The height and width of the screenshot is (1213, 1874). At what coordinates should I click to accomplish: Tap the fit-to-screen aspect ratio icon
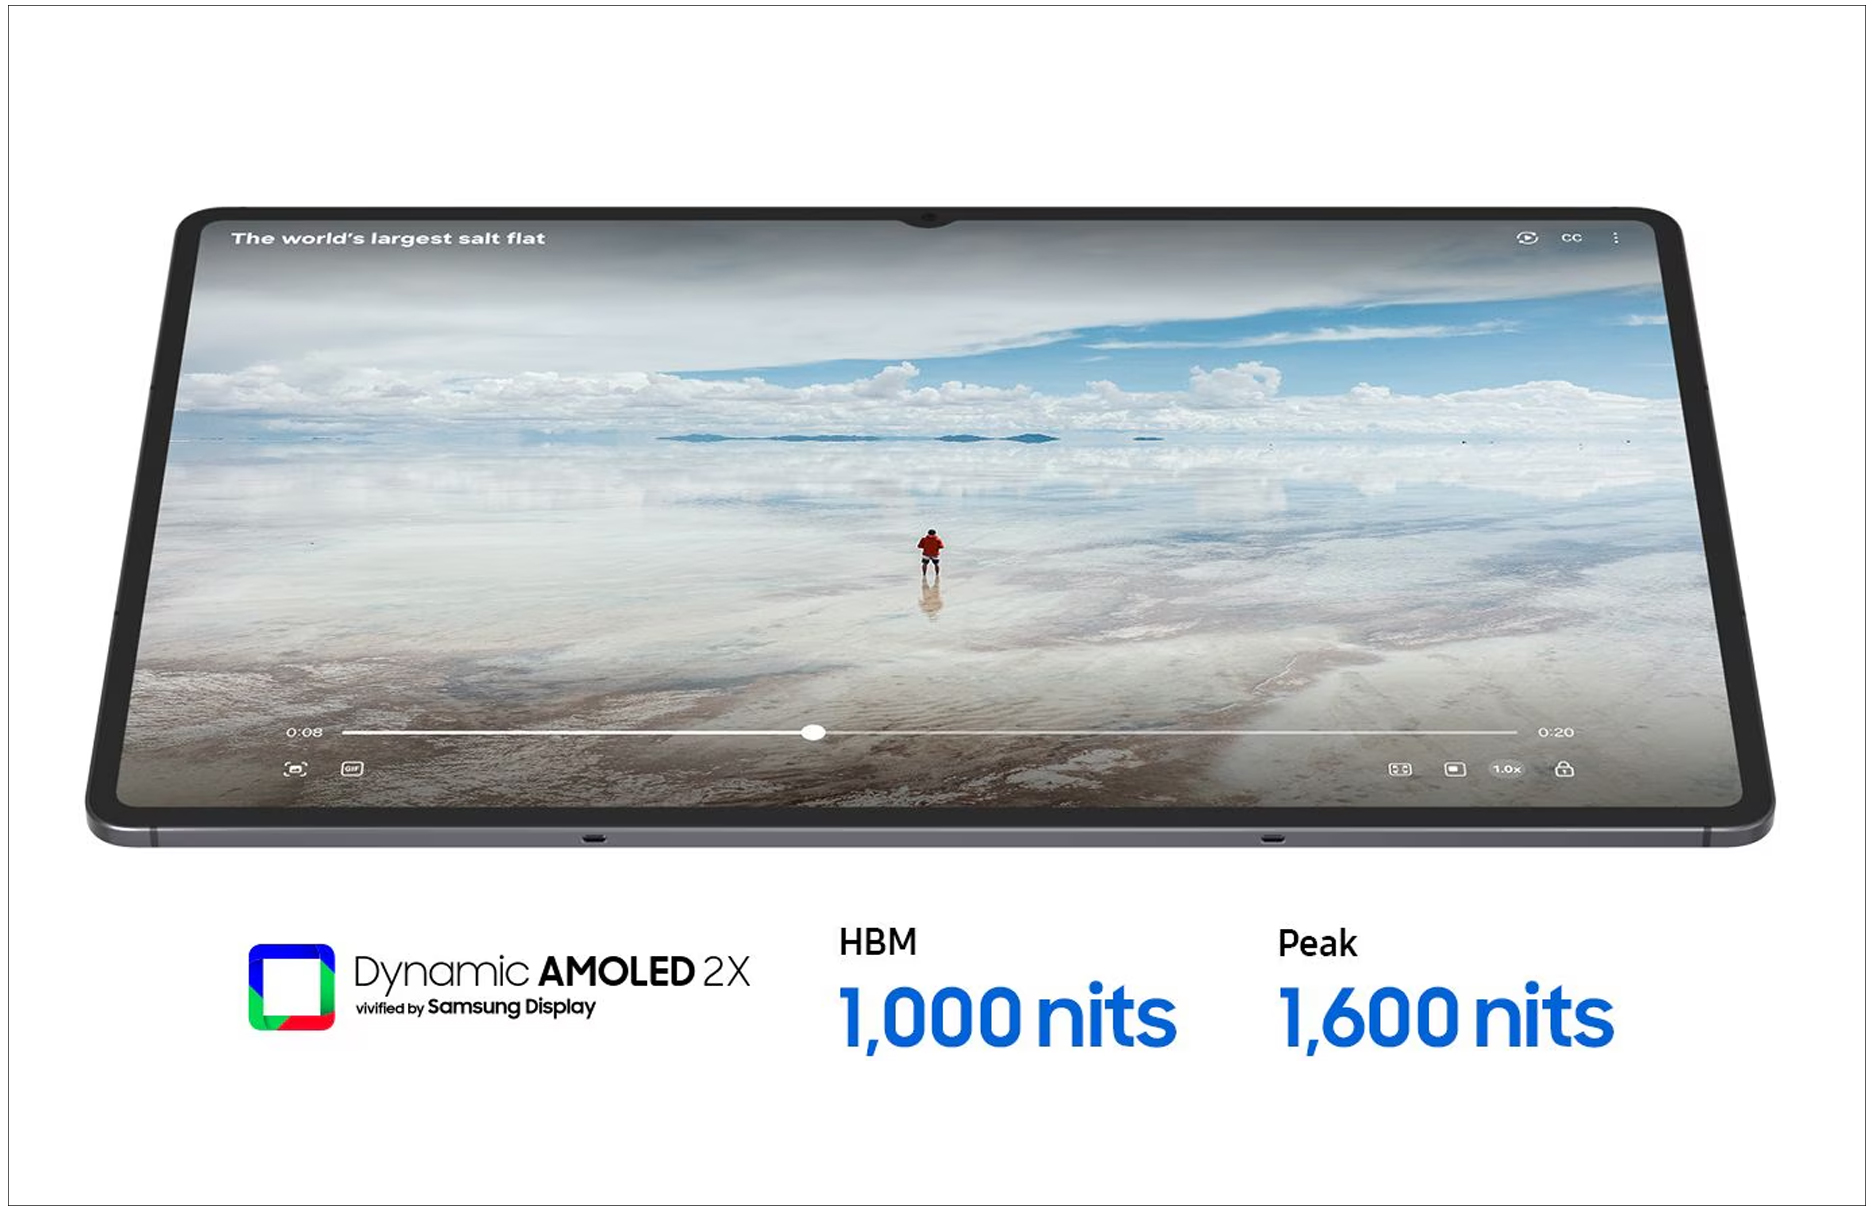point(1400,769)
